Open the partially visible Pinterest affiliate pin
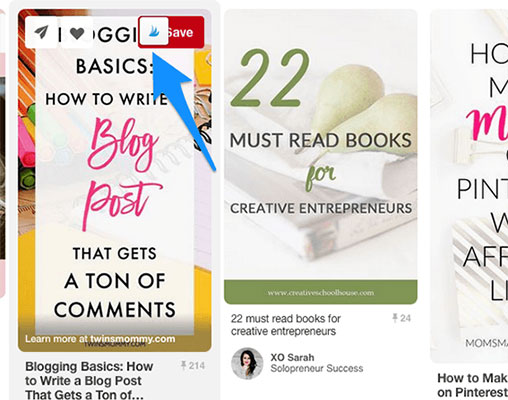The image size is (508, 400). (469, 187)
